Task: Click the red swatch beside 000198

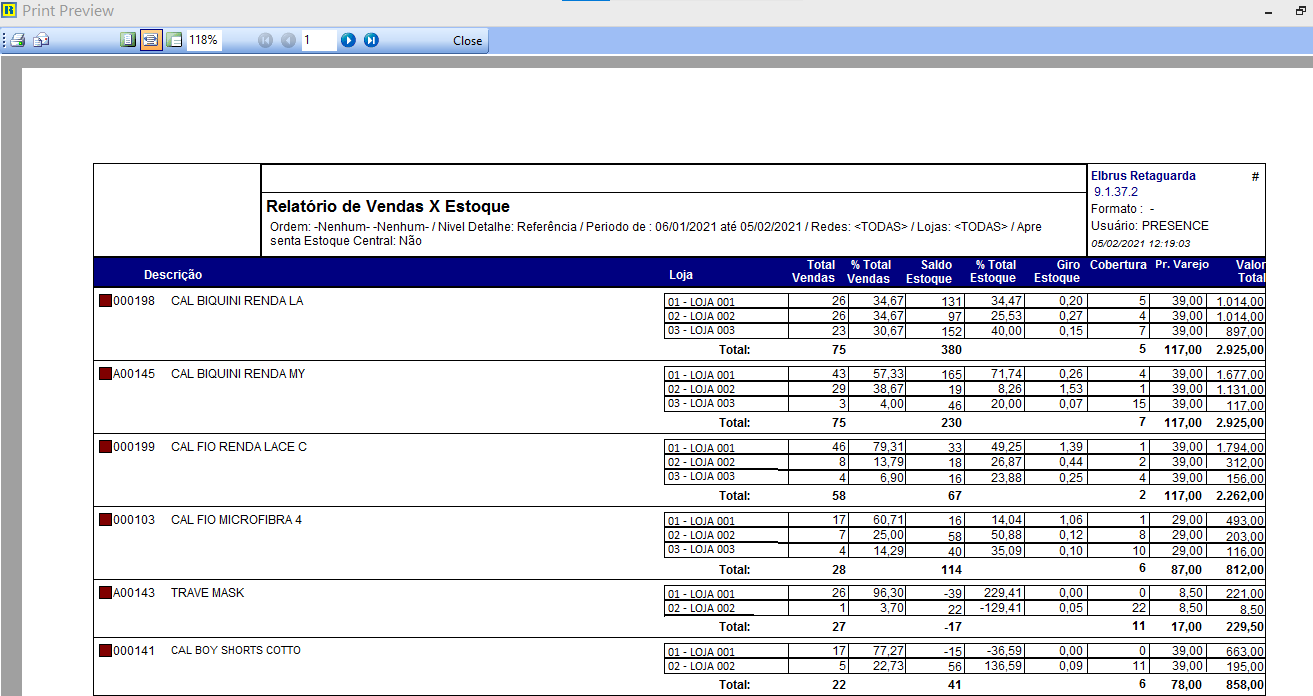Action: [105, 301]
